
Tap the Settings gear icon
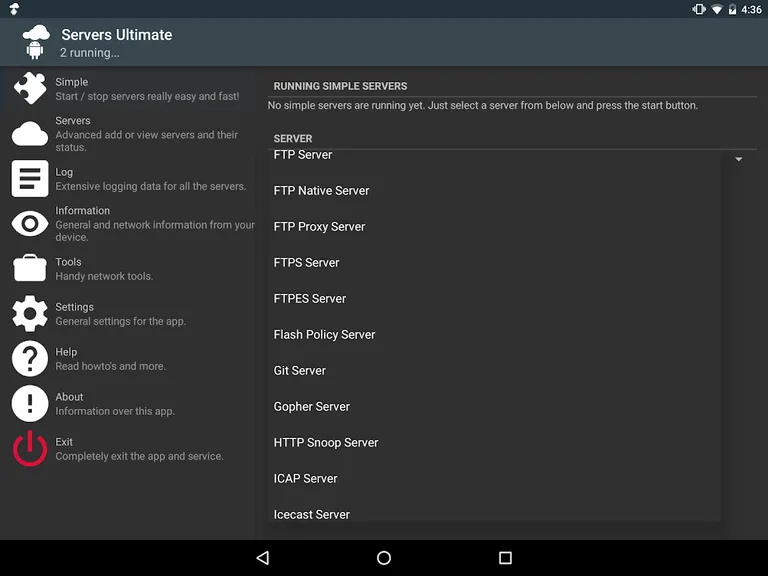[x=29, y=314]
